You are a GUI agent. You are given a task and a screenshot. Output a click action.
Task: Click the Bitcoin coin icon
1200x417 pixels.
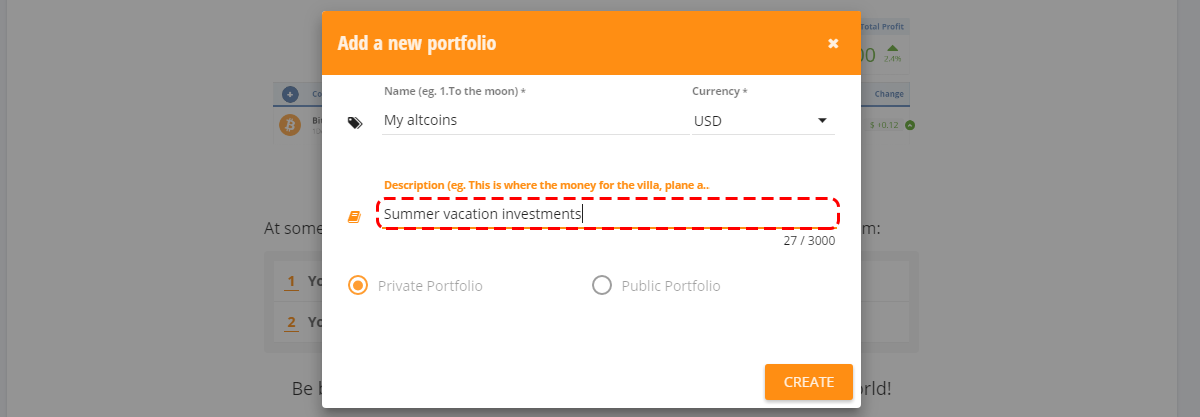click(290, 126)
